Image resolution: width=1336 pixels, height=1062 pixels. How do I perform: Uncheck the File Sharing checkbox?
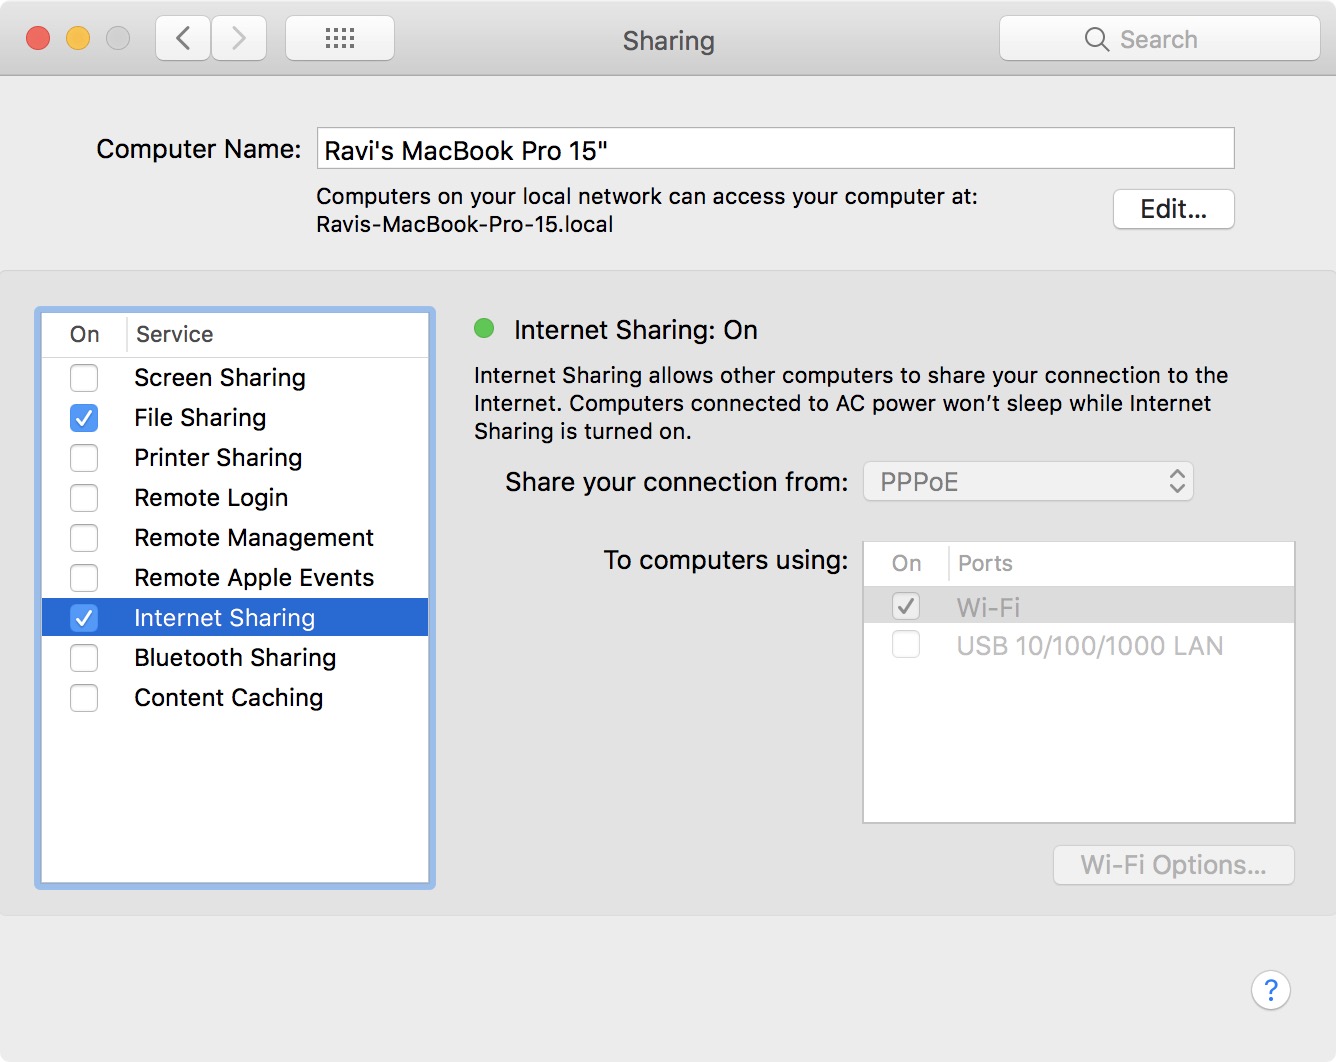84,418
